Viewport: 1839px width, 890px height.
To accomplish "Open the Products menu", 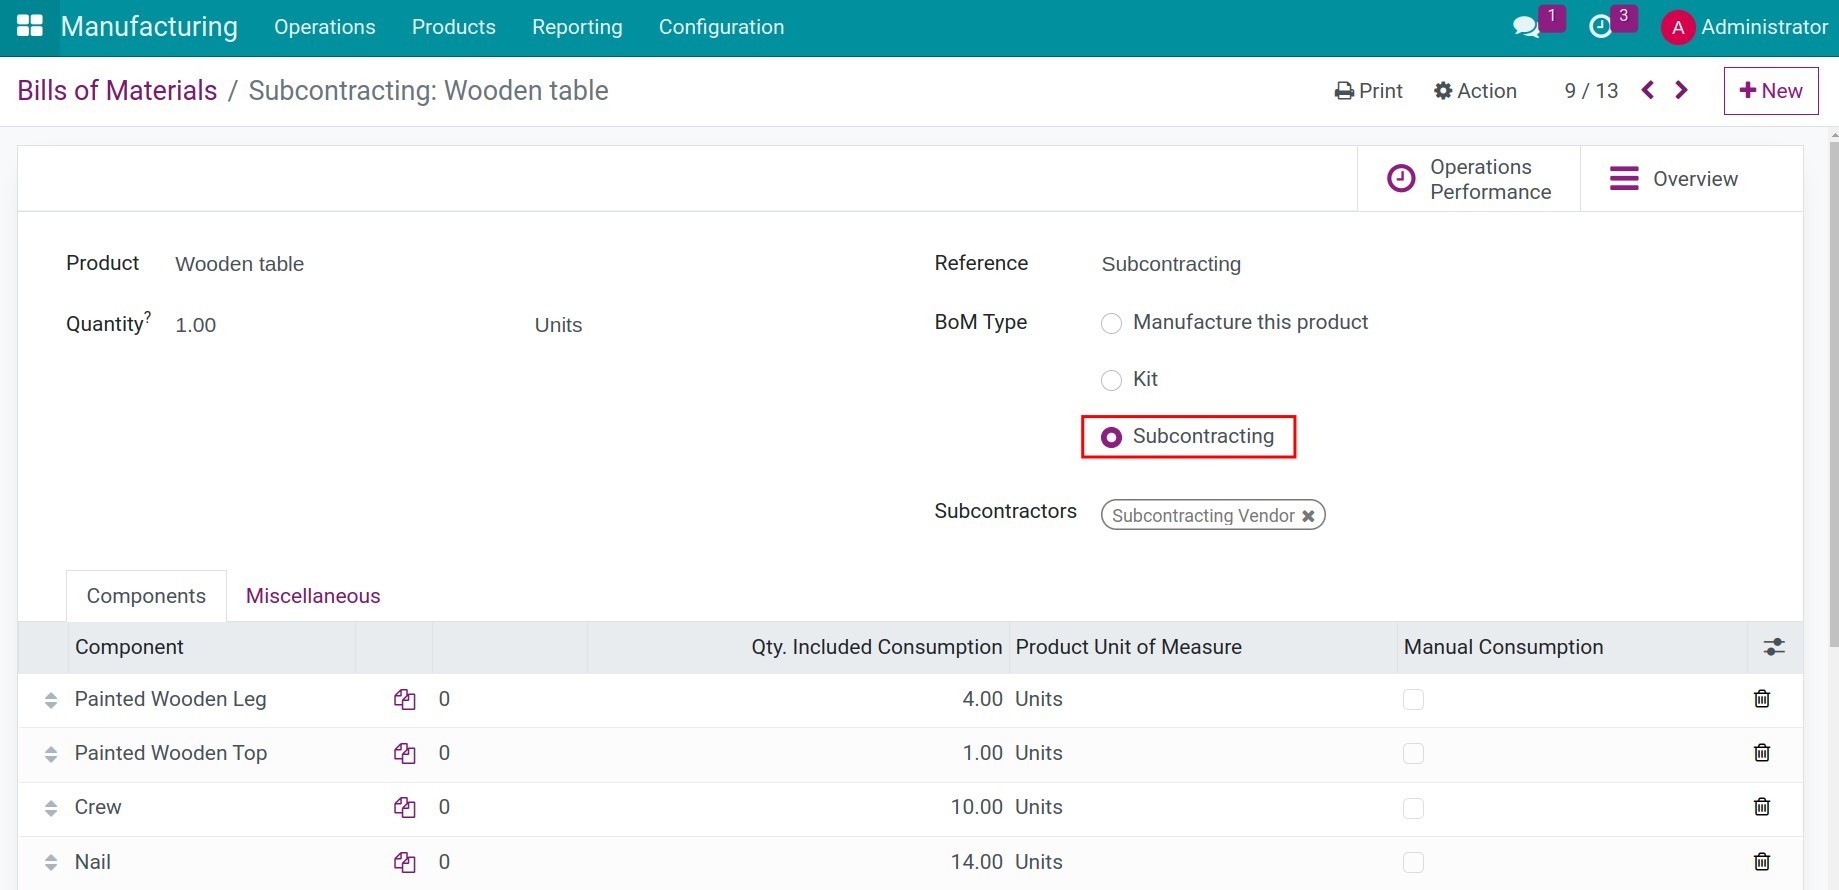I will pyautogui.click(x=454, y=27).
